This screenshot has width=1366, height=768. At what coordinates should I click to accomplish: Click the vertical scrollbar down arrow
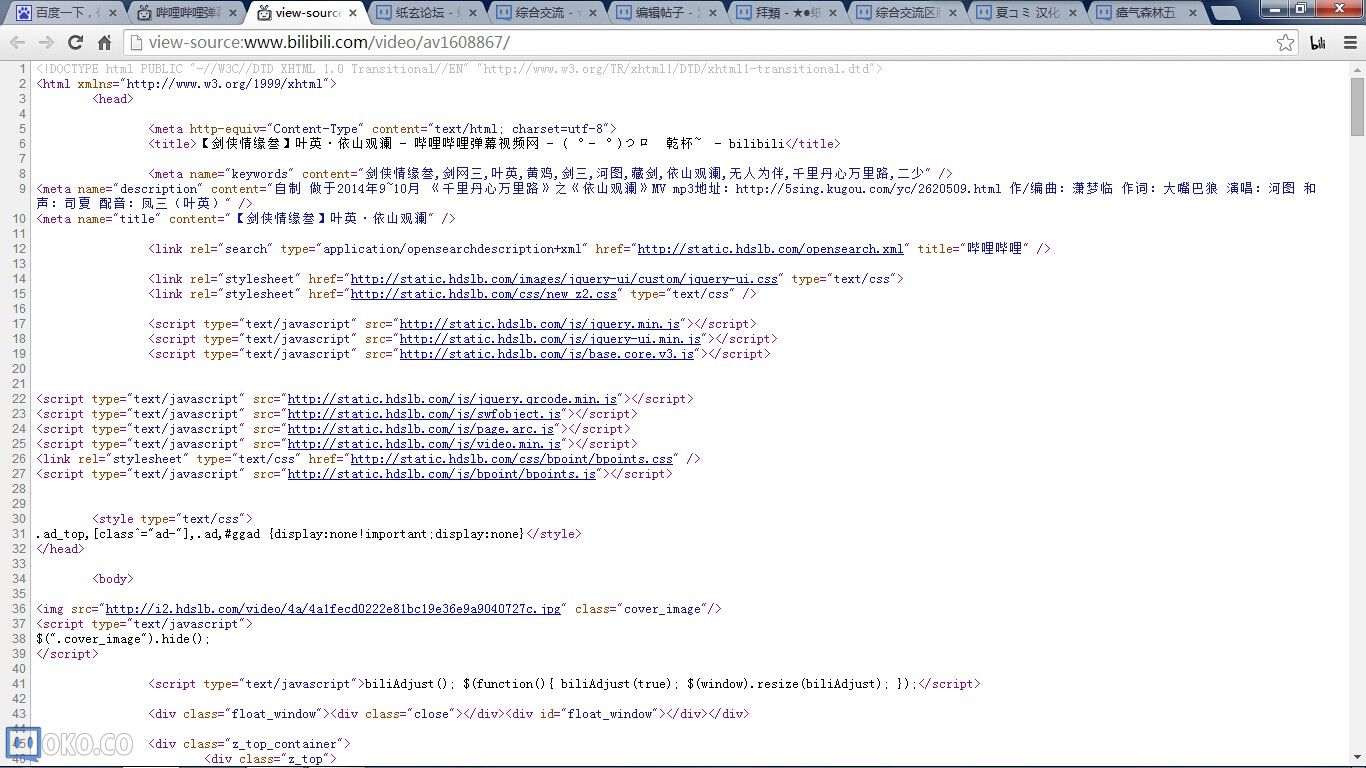coord(1357,760)
